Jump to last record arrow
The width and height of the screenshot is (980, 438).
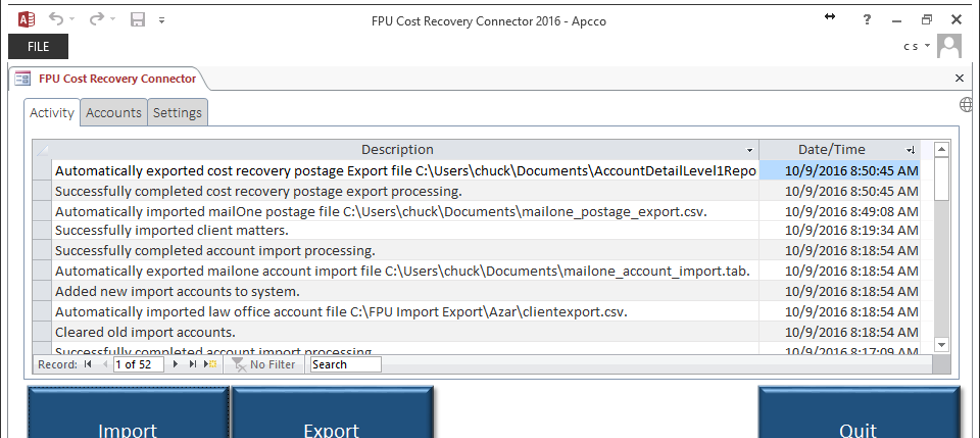(x=192, y=364)
